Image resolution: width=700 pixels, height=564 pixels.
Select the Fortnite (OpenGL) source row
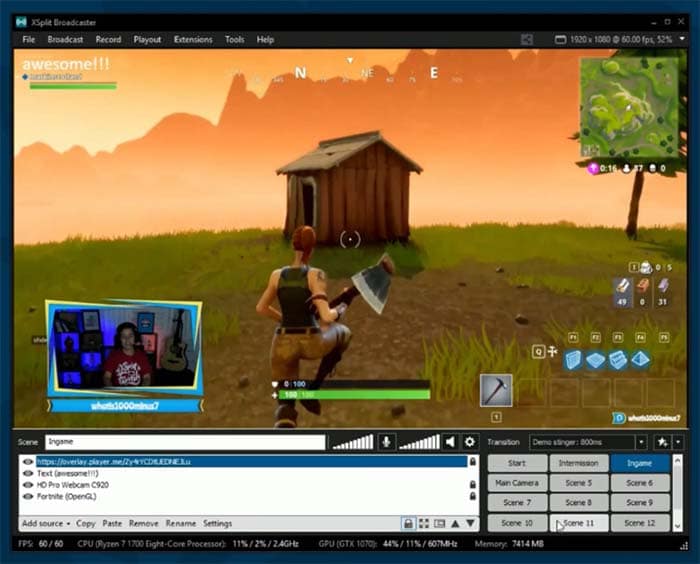point(250,496)
